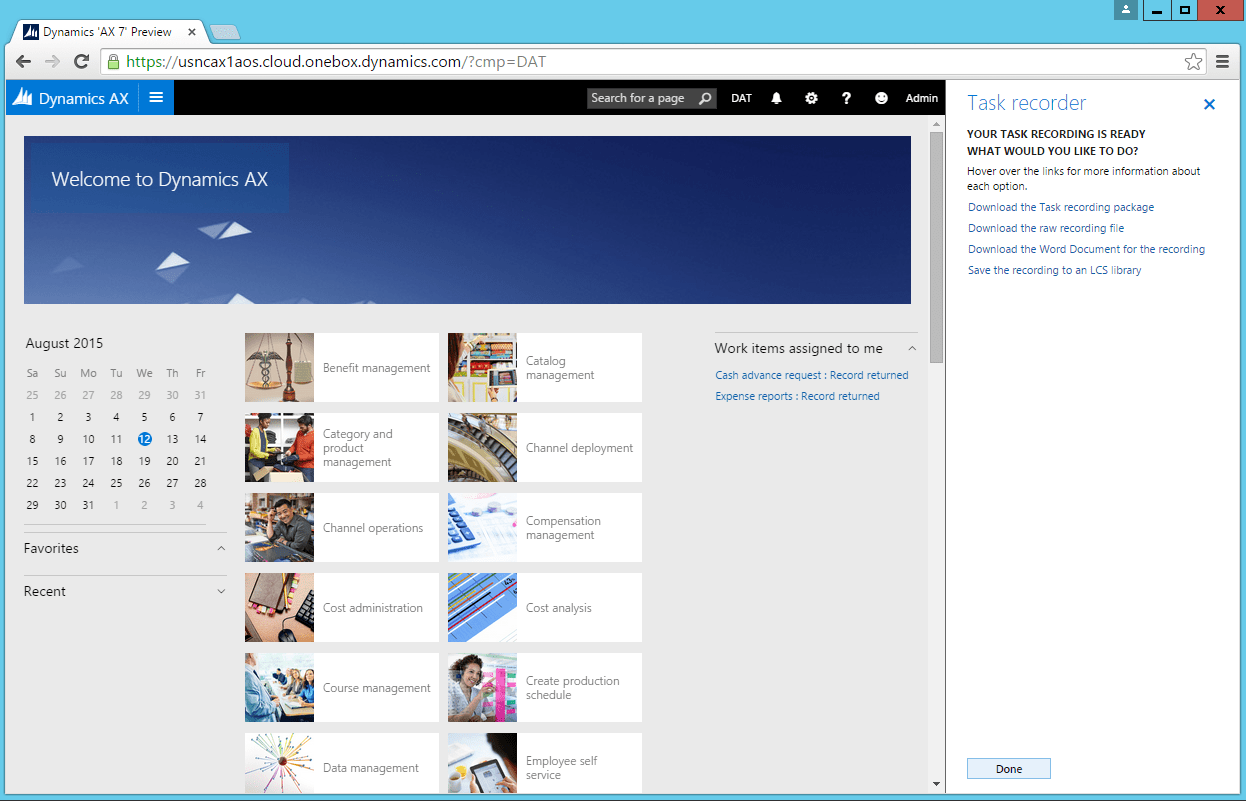This screenshot has width=1246, height=801.
Task: Select August 12 on the calendar
Action: click(x=144, y=438)
